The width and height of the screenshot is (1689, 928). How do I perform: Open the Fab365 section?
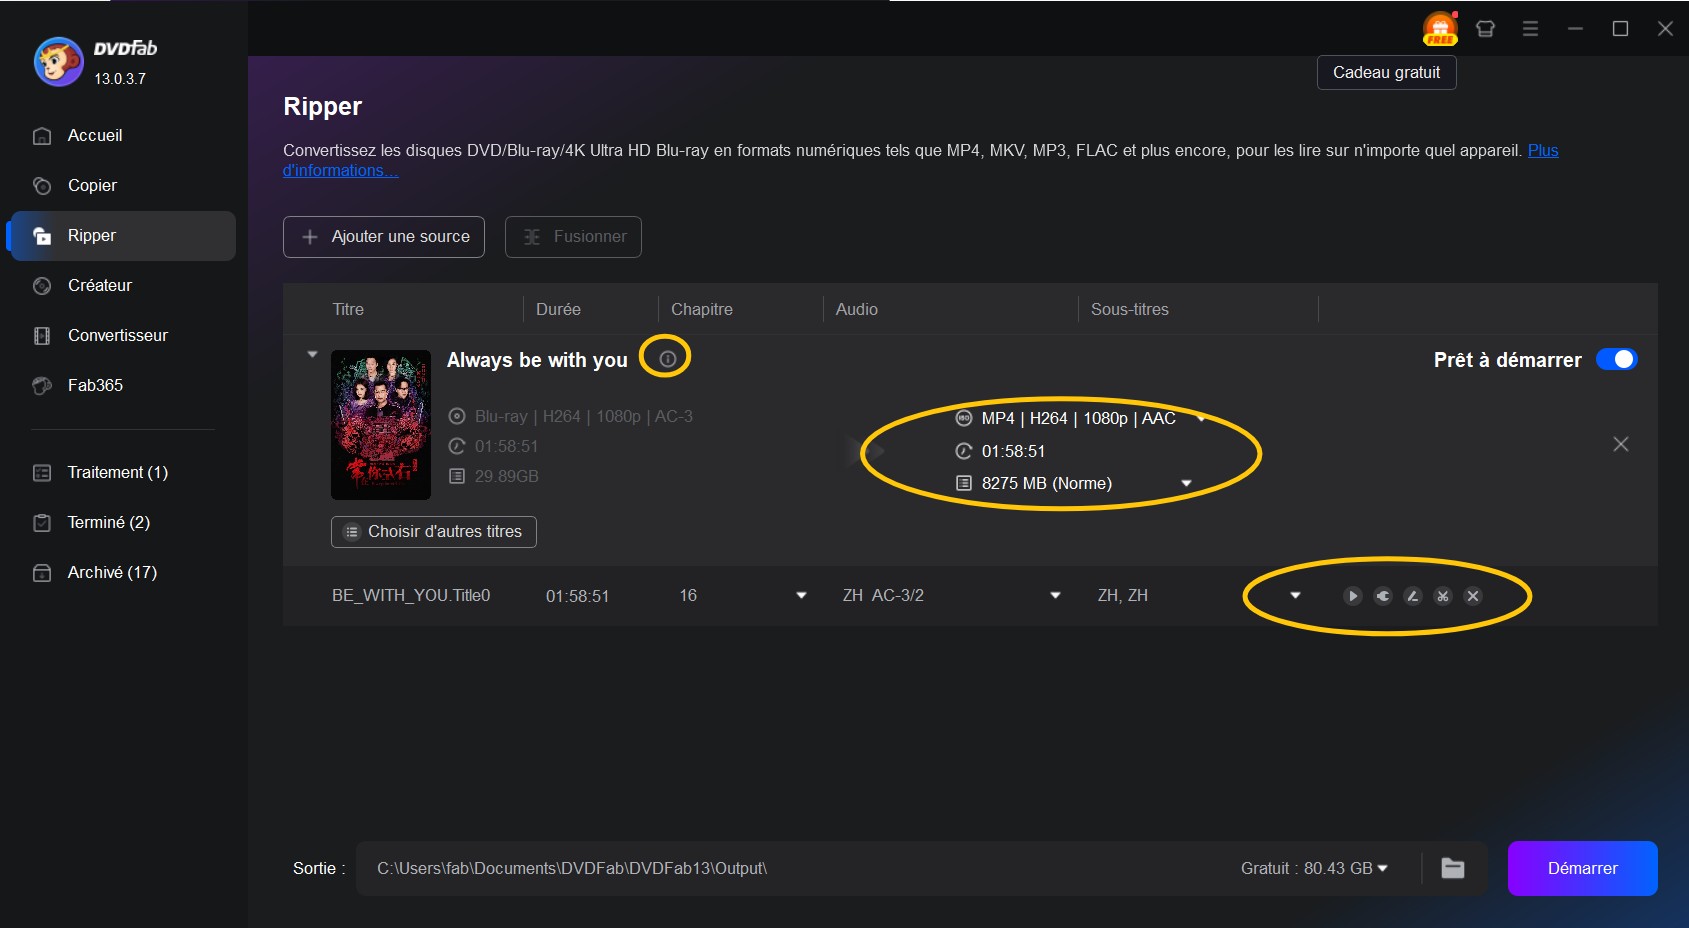point(122,386)
